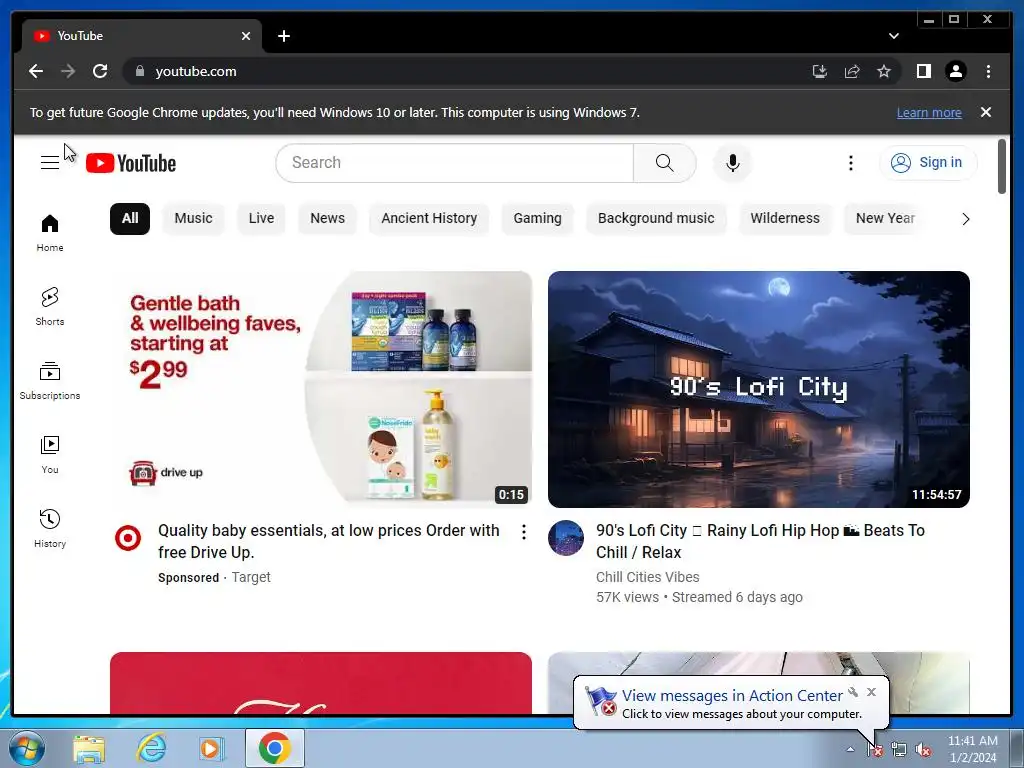The width and height of the screenshot is (1024, 768).
Task: Open the 90's Lofi City thumbnail
Action: click(x=759, y=389)
